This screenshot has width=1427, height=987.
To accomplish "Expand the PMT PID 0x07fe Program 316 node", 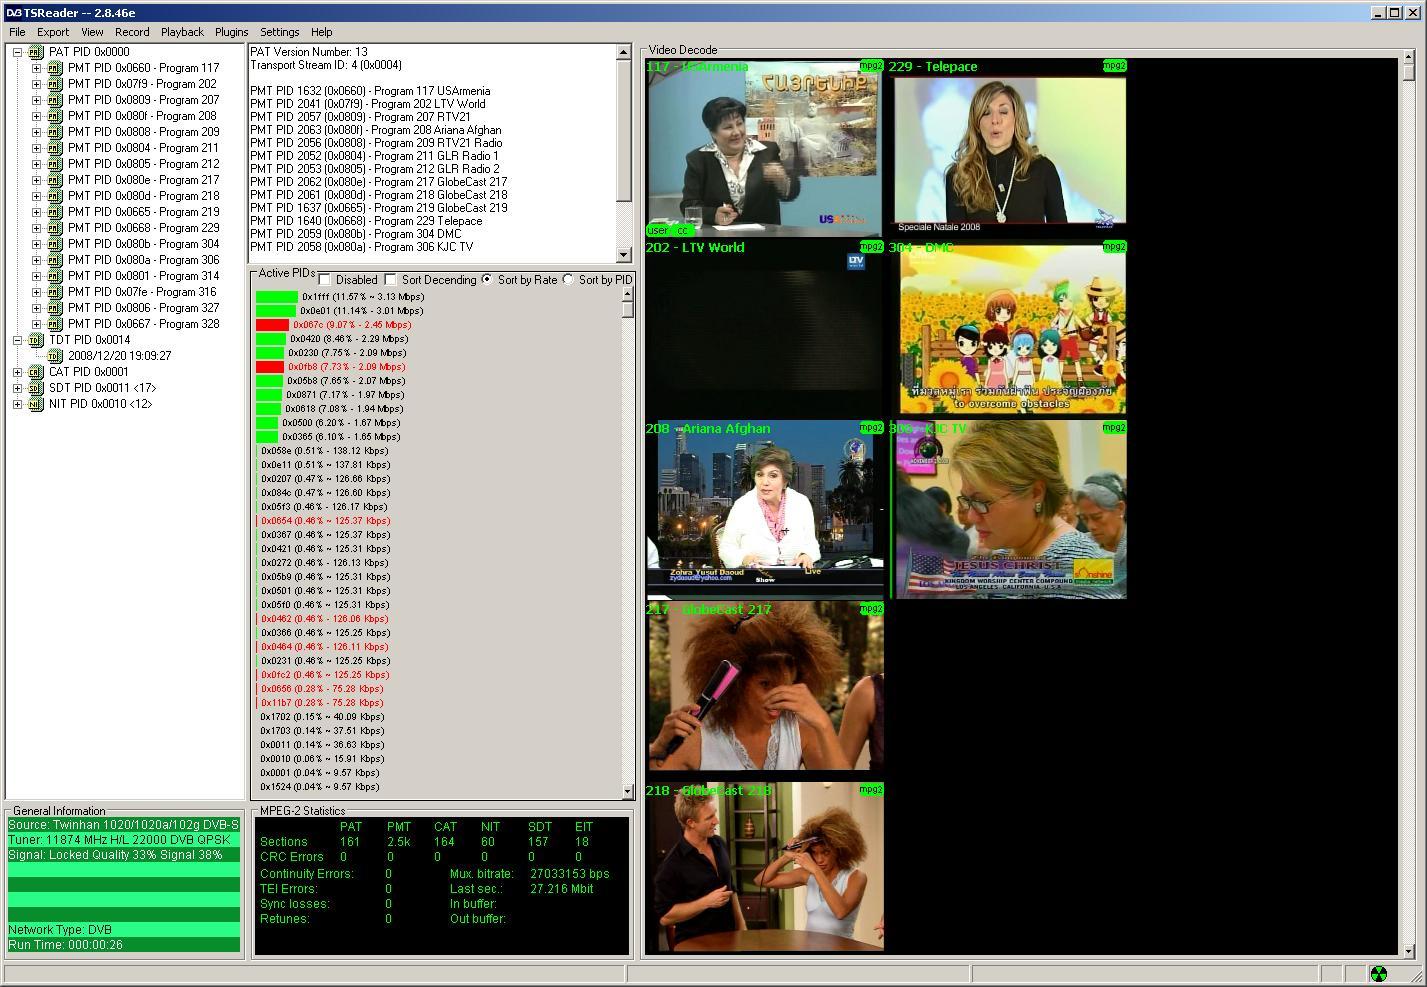I will coord(36,292).
